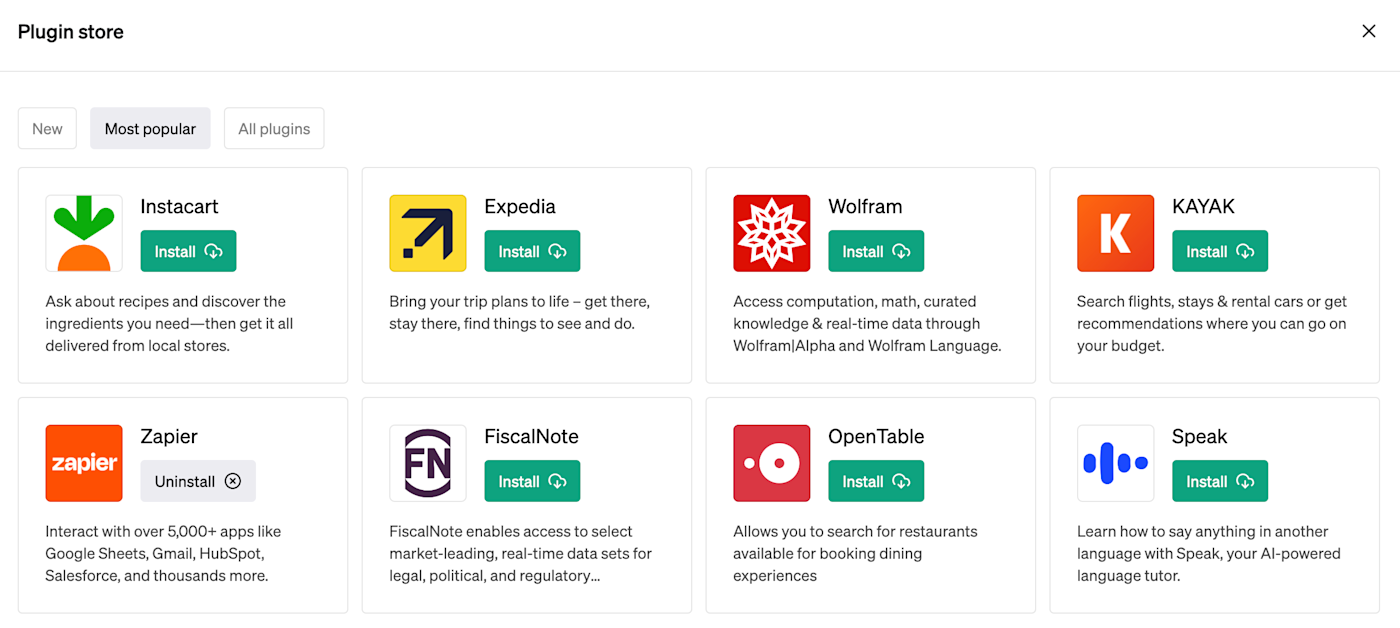
Task: Click the Expedia yellow arrow logo
Action: 428,233
